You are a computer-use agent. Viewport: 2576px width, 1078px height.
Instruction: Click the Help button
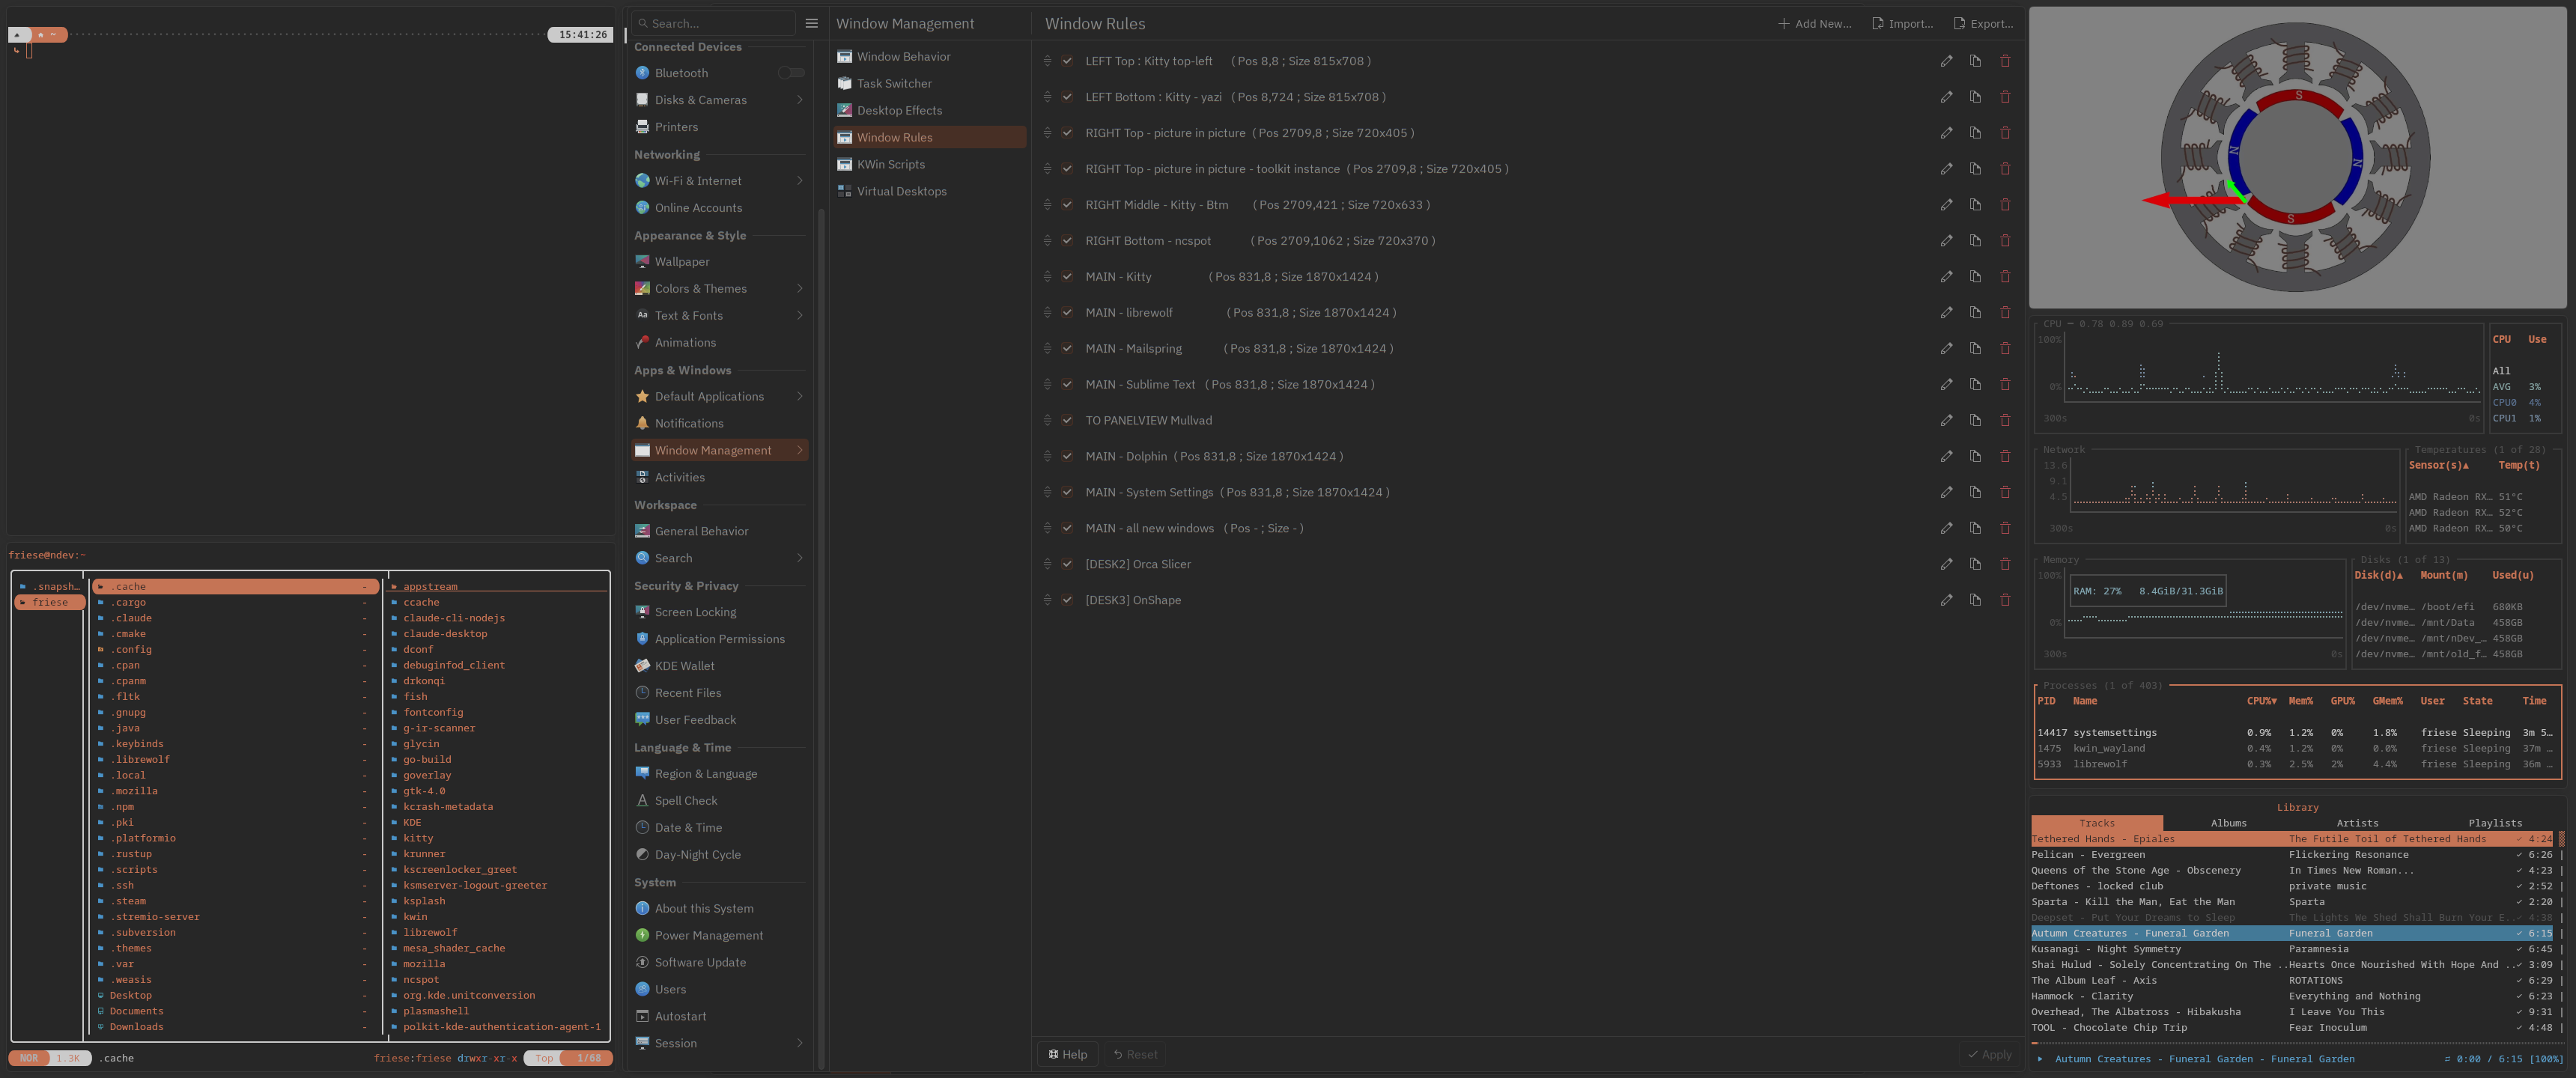coord(1067,1054)
